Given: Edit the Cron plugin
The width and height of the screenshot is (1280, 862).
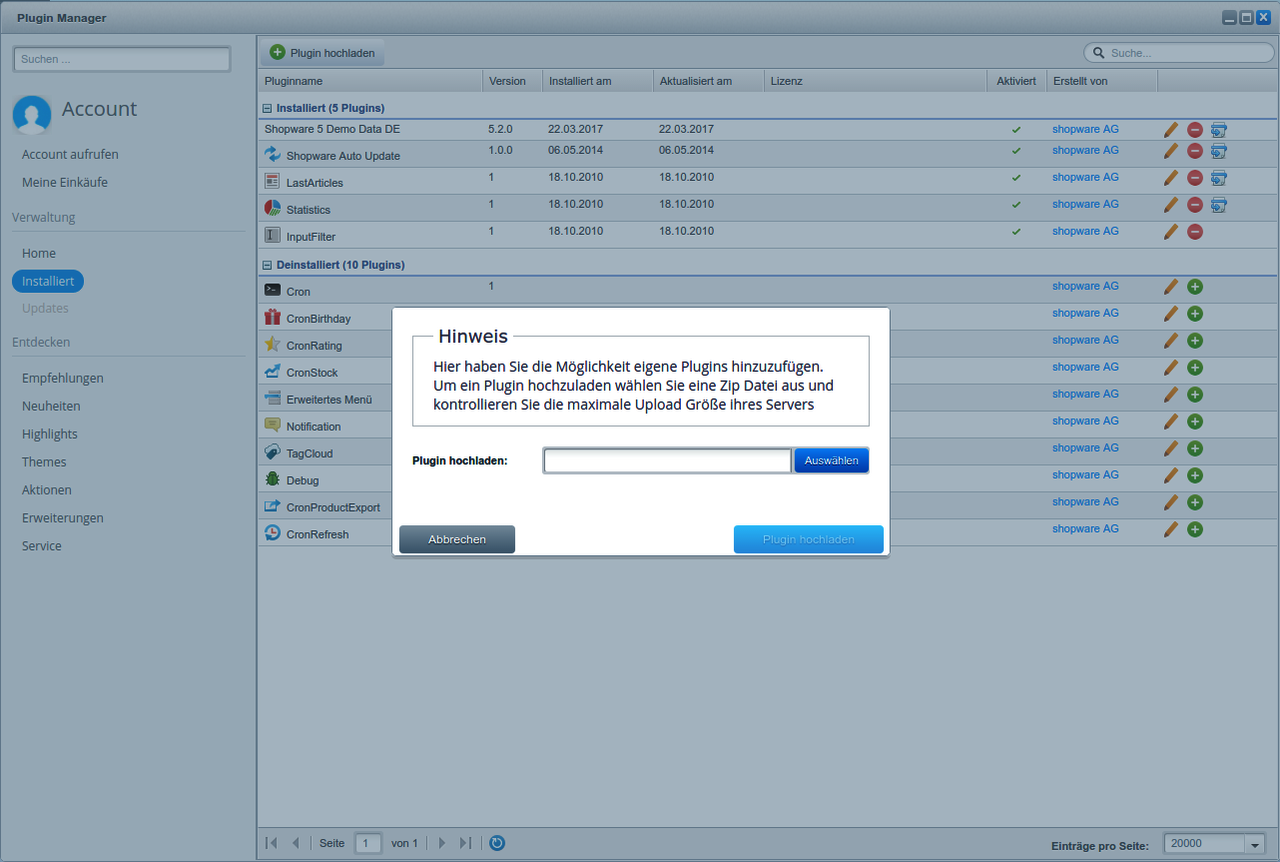Looking at the screenshot, I should (x=1171, y=287).
